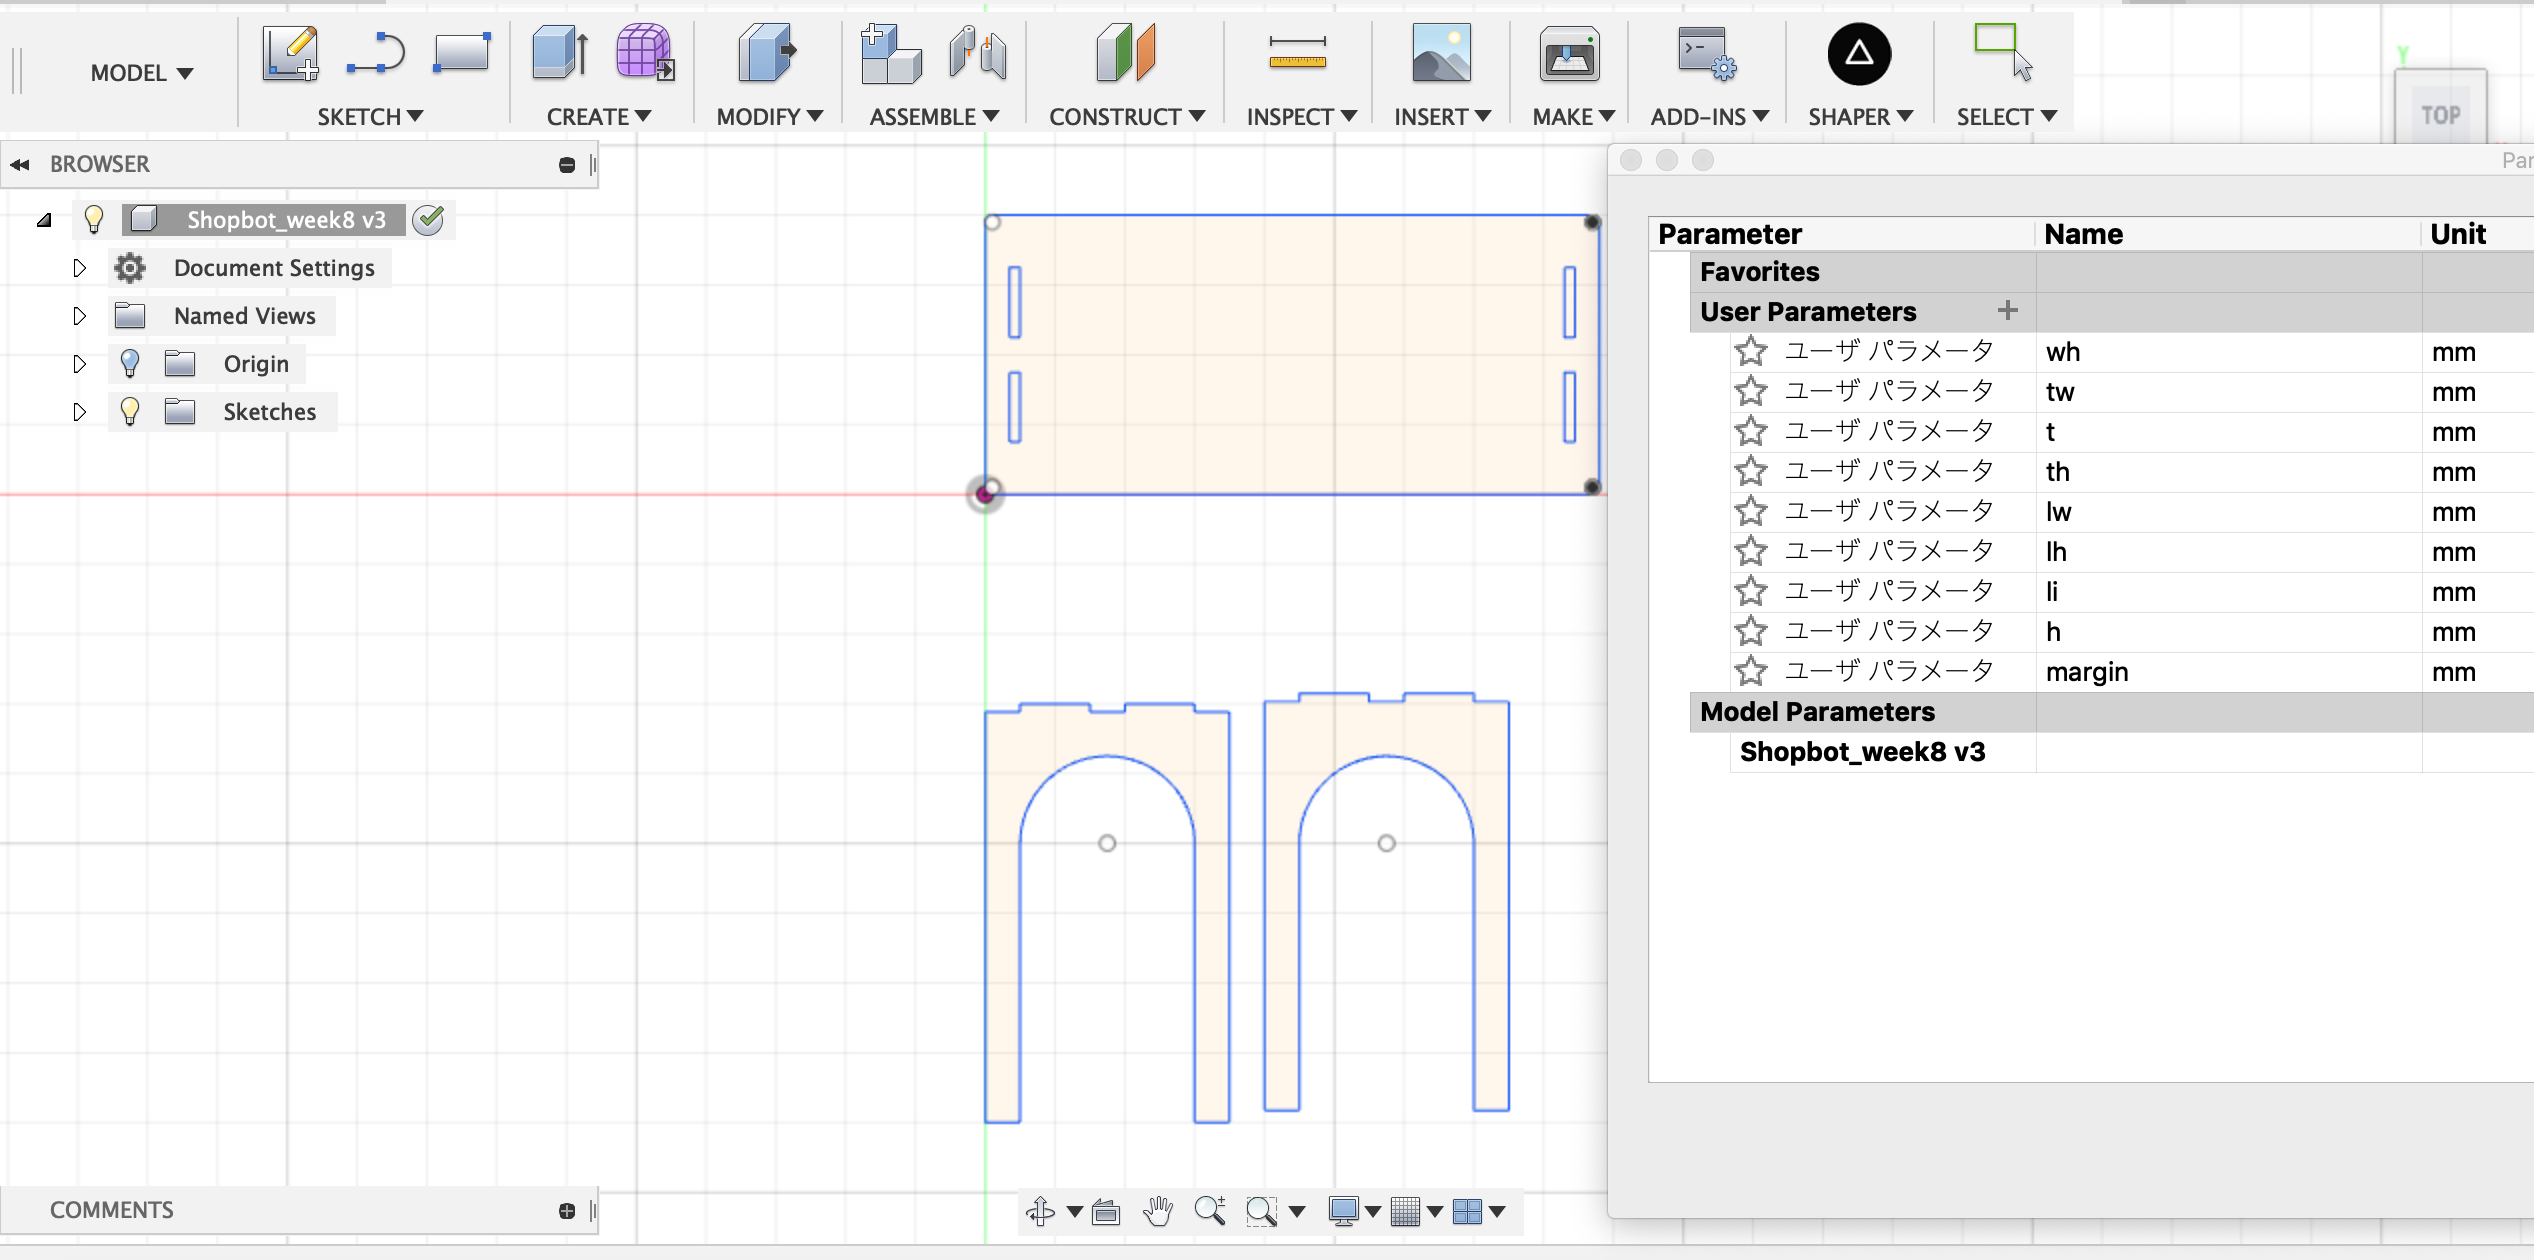
Task: Favorite the wh user parameter star
Action: point(1750,351)
